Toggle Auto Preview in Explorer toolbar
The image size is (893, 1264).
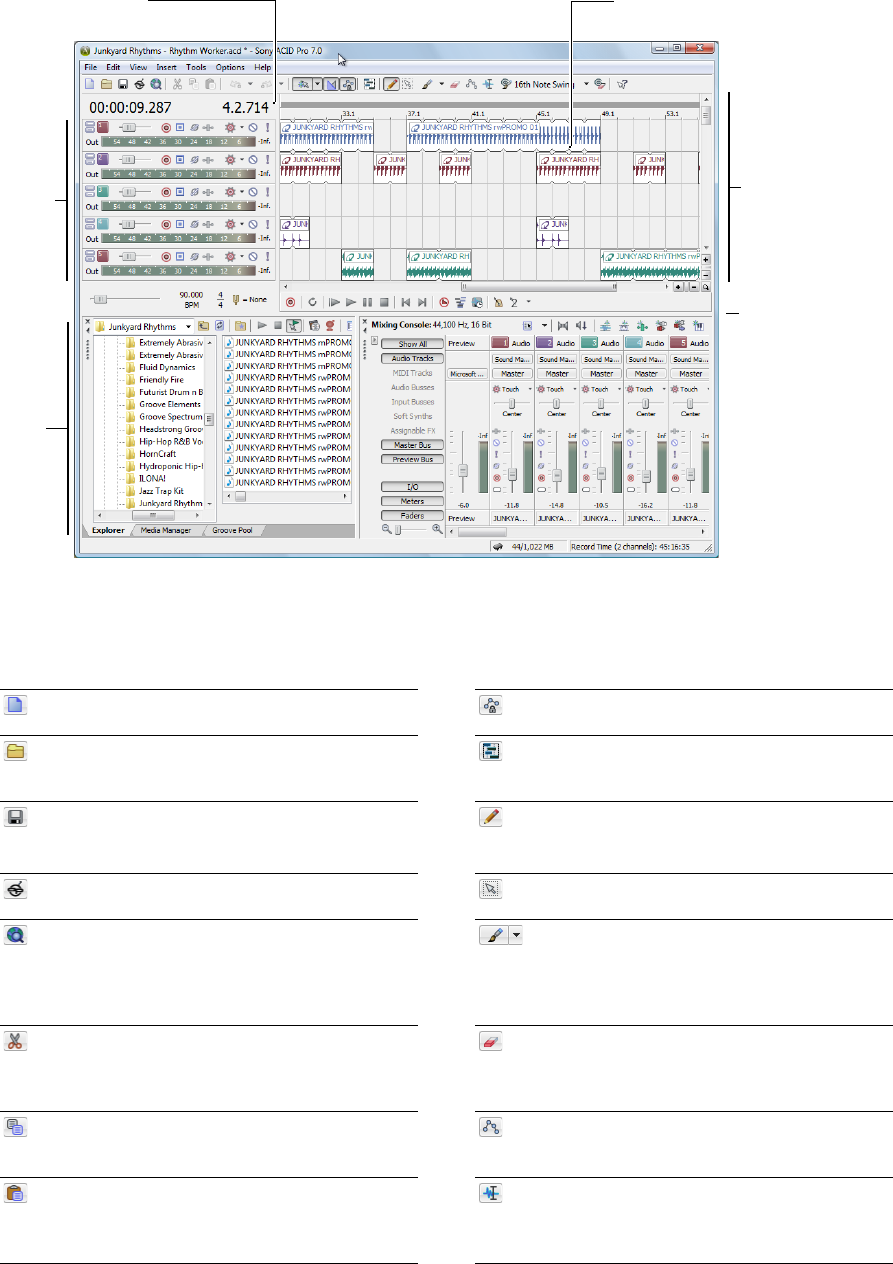point(295,326)
